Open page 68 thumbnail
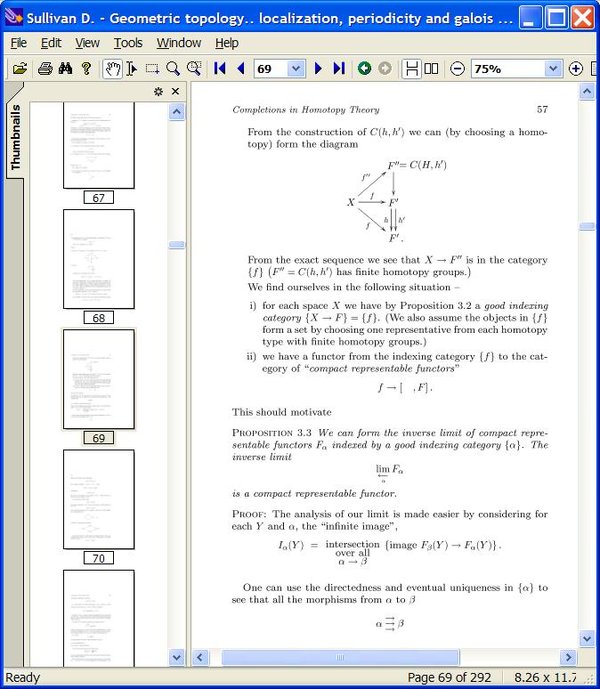Screen dimensions: 600x689 click(x=99, y=259)
